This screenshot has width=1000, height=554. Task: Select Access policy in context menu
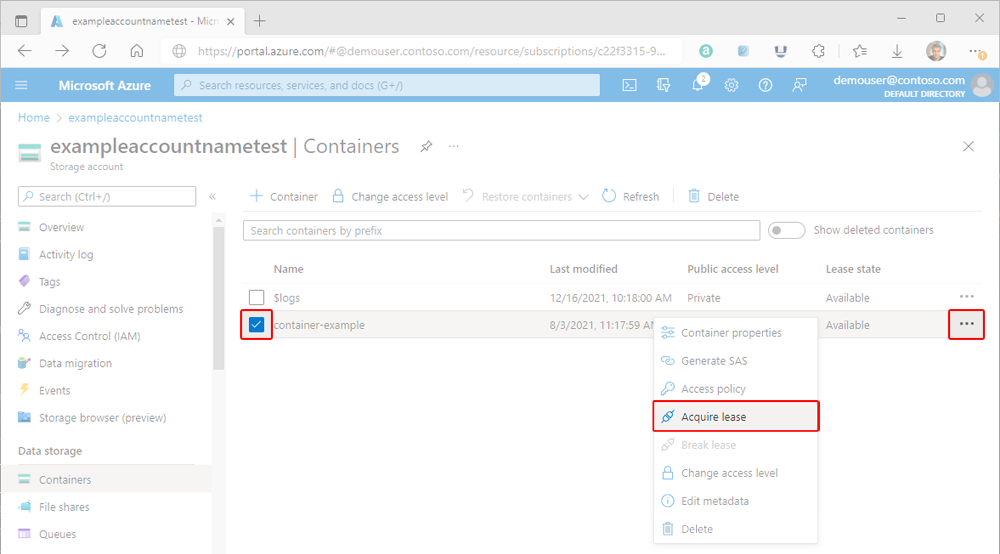point(735,389)
